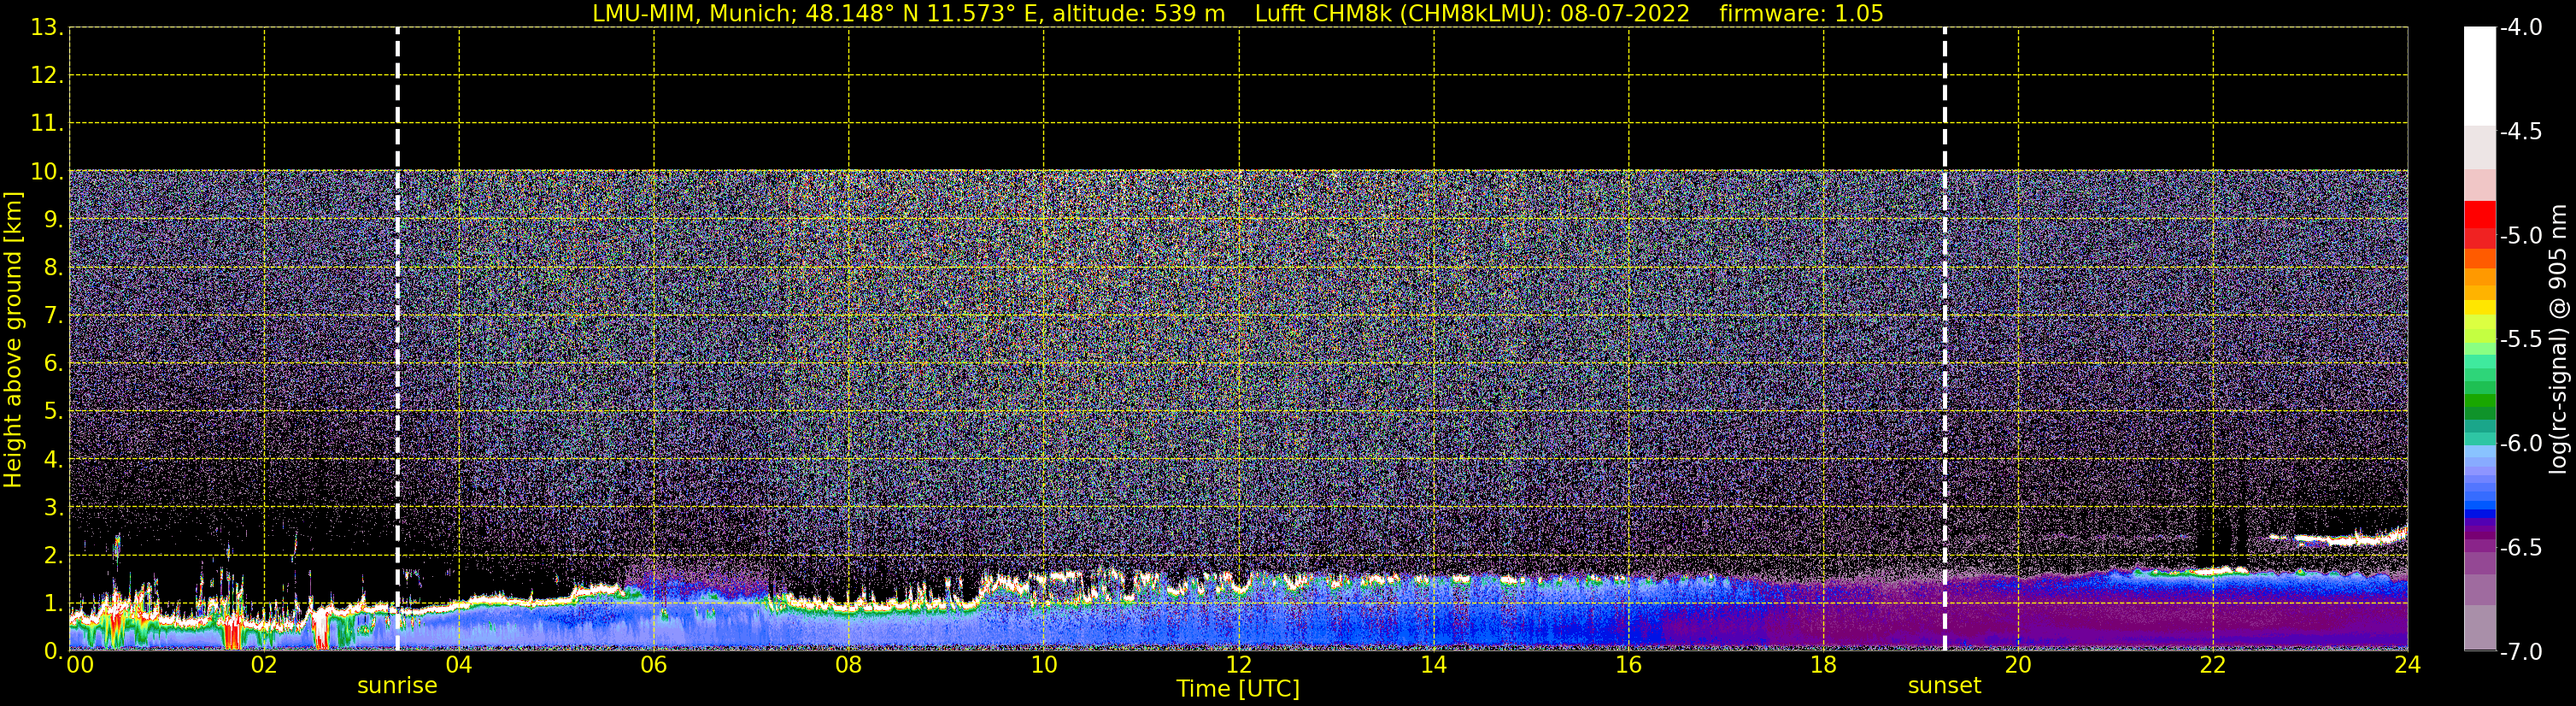
Task: Click the 'sunset' label below the time axis
Action: coord(1944,686)
